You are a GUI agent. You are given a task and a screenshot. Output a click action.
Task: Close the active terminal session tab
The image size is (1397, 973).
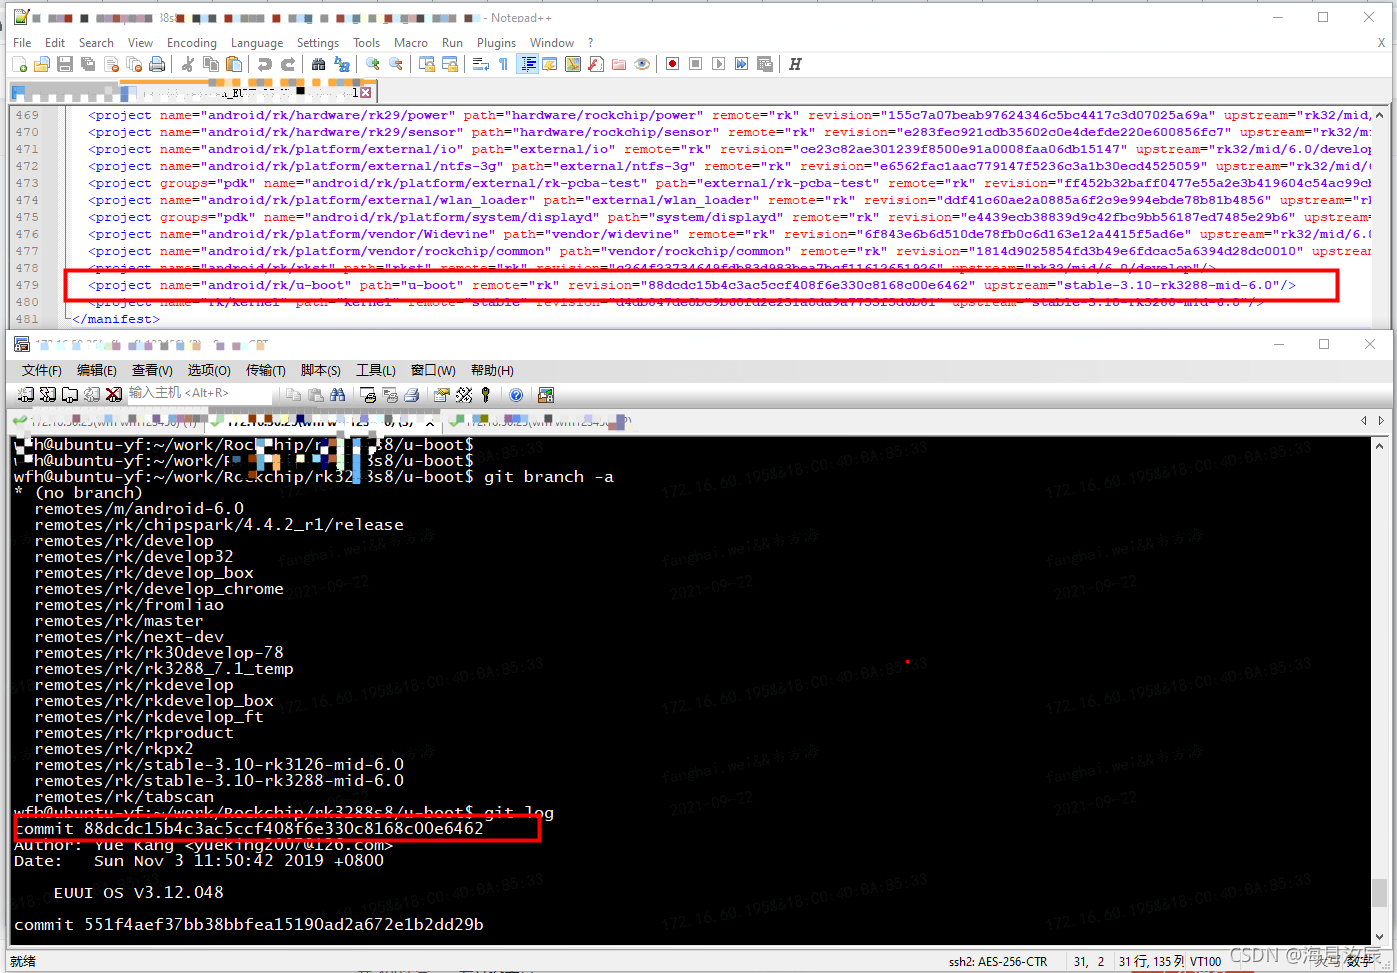[x=430, y=423]
